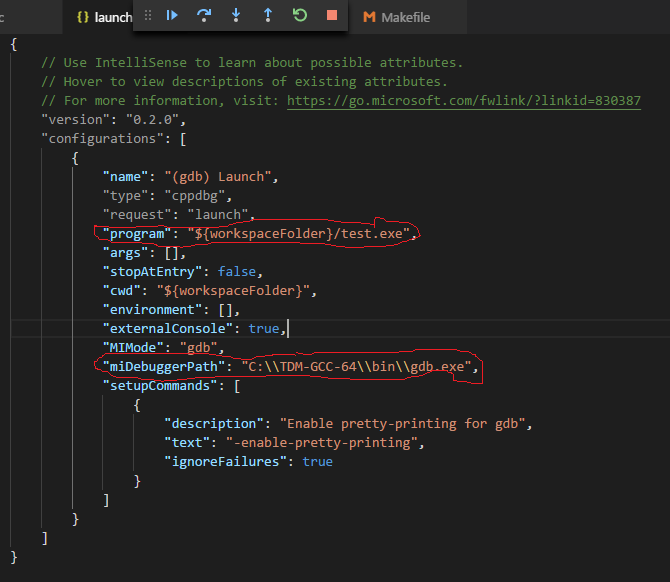Click the "miDebuggerPath" key
The image size is (670, 582).
[164, 367]
